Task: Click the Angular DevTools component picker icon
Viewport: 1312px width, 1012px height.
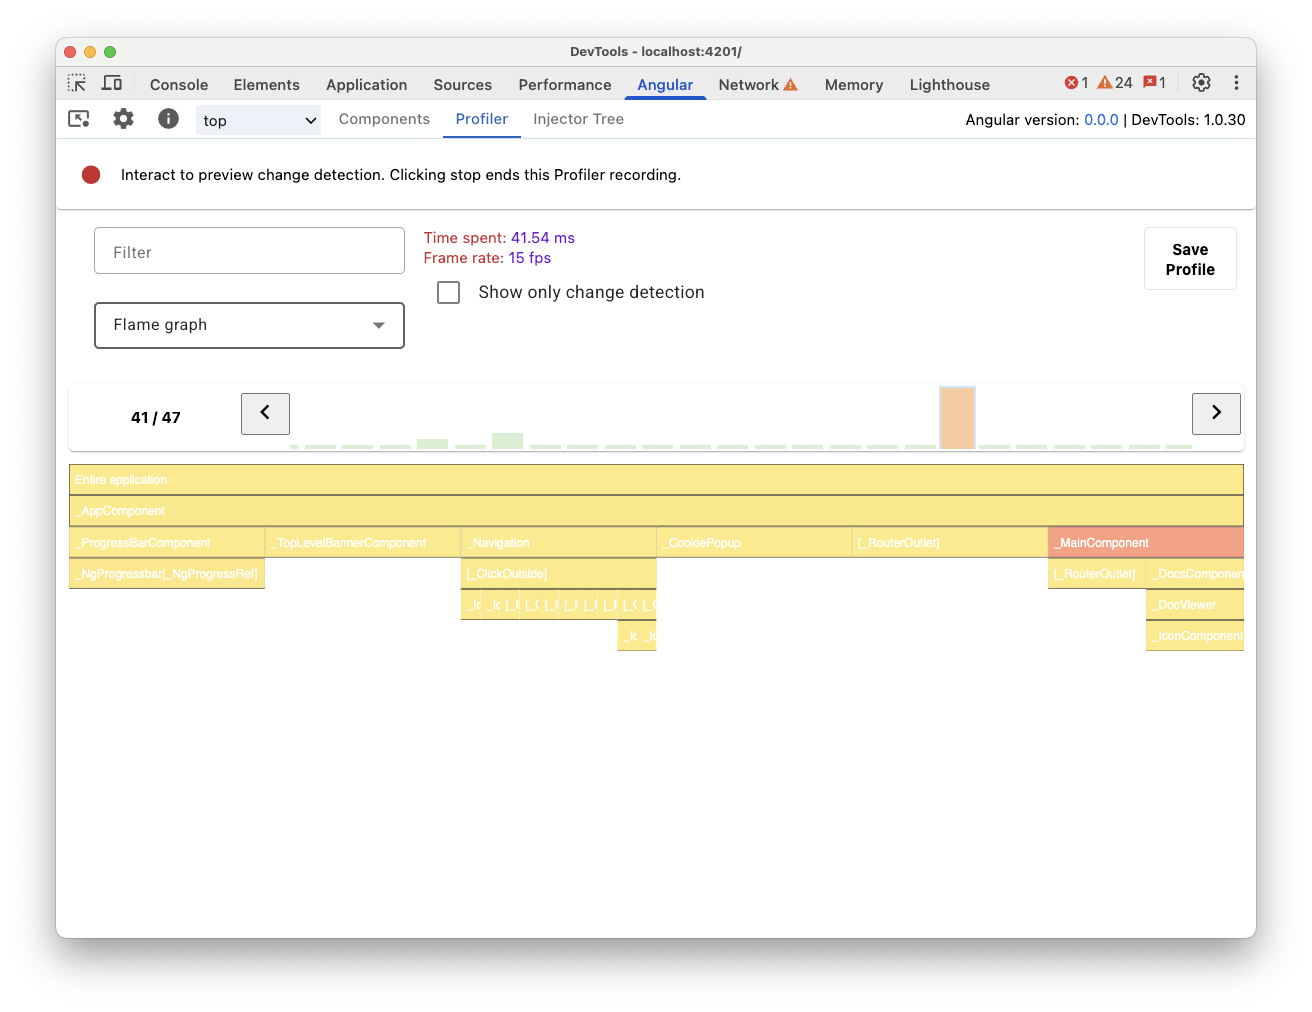Action: 78,118
